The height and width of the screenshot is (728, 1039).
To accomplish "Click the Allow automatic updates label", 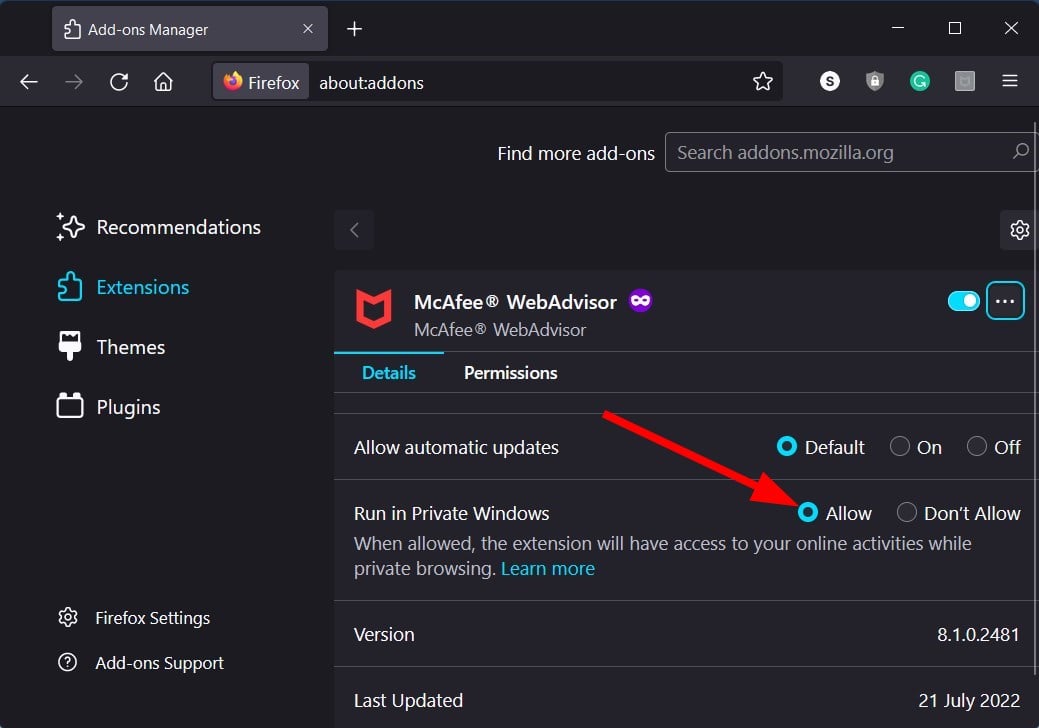I will click(x=456, y=447).
